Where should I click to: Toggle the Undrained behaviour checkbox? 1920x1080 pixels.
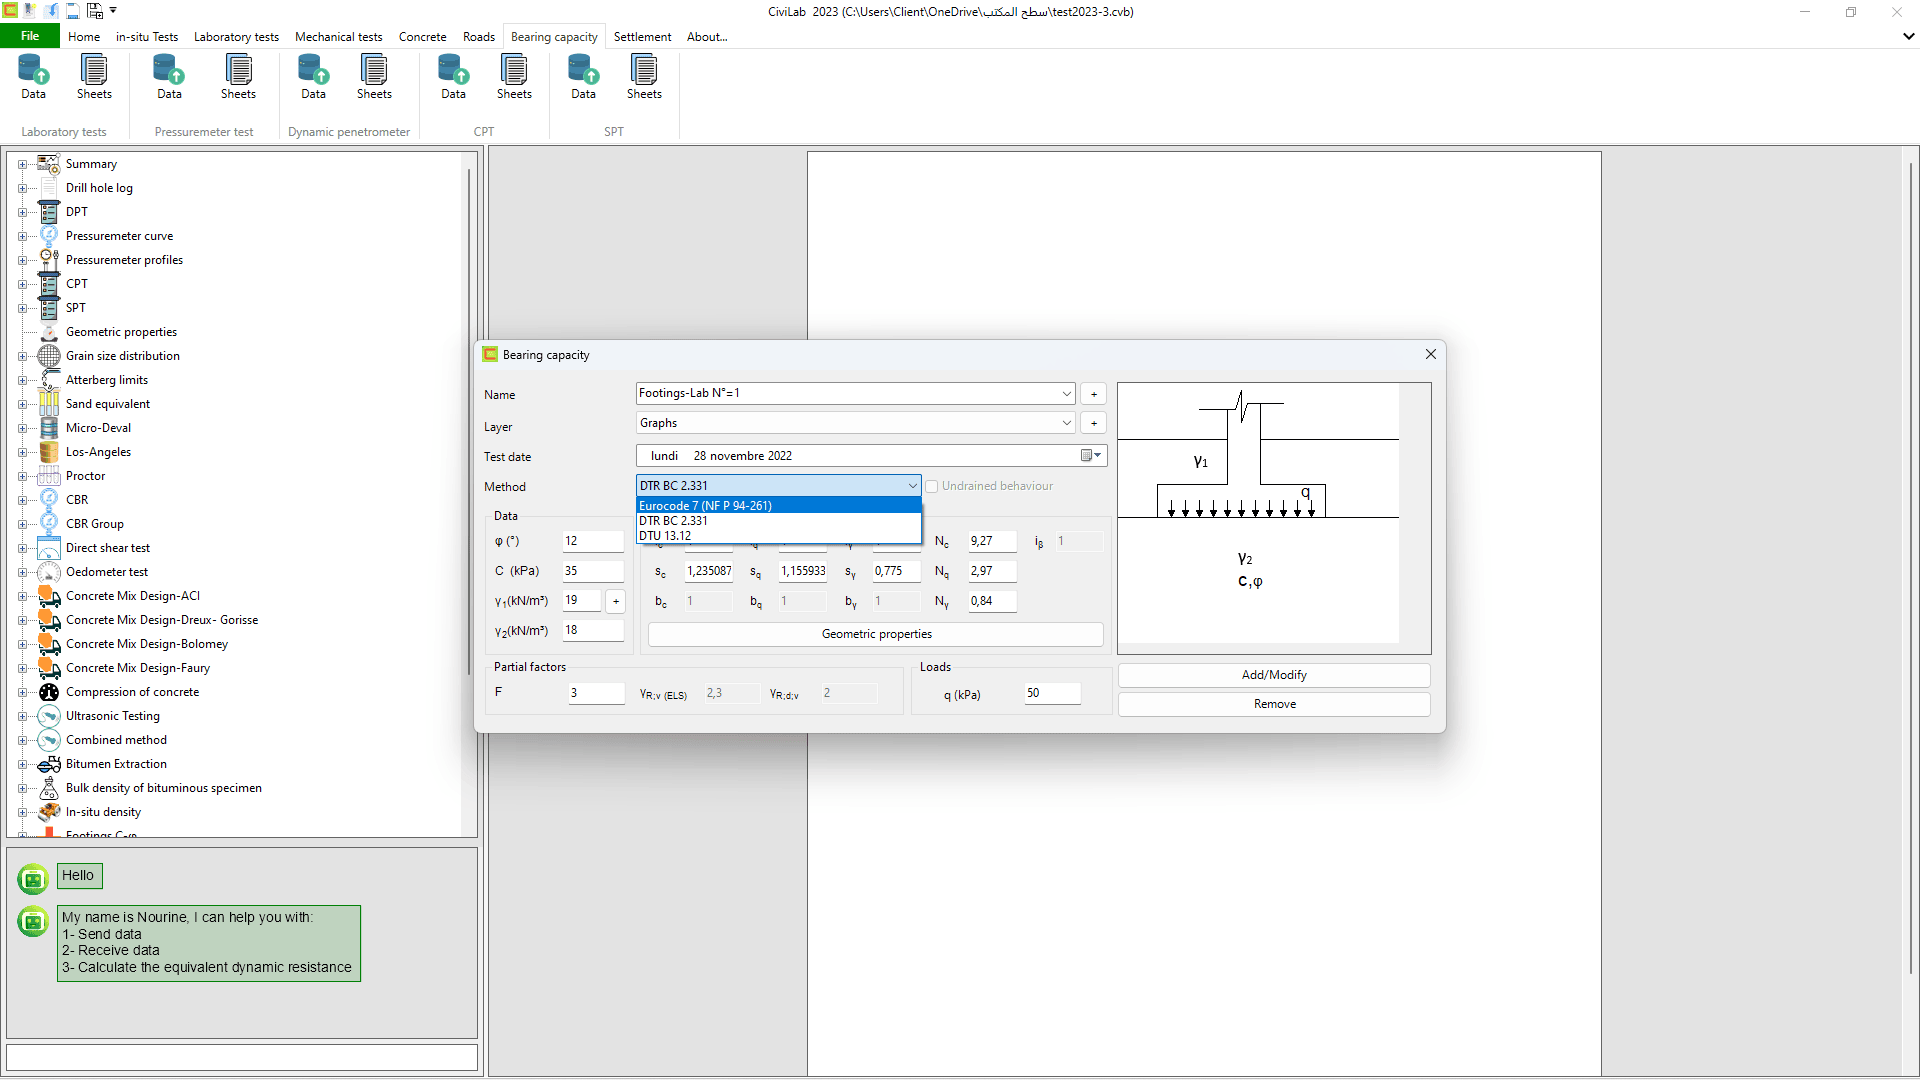(x=932, y=487)
